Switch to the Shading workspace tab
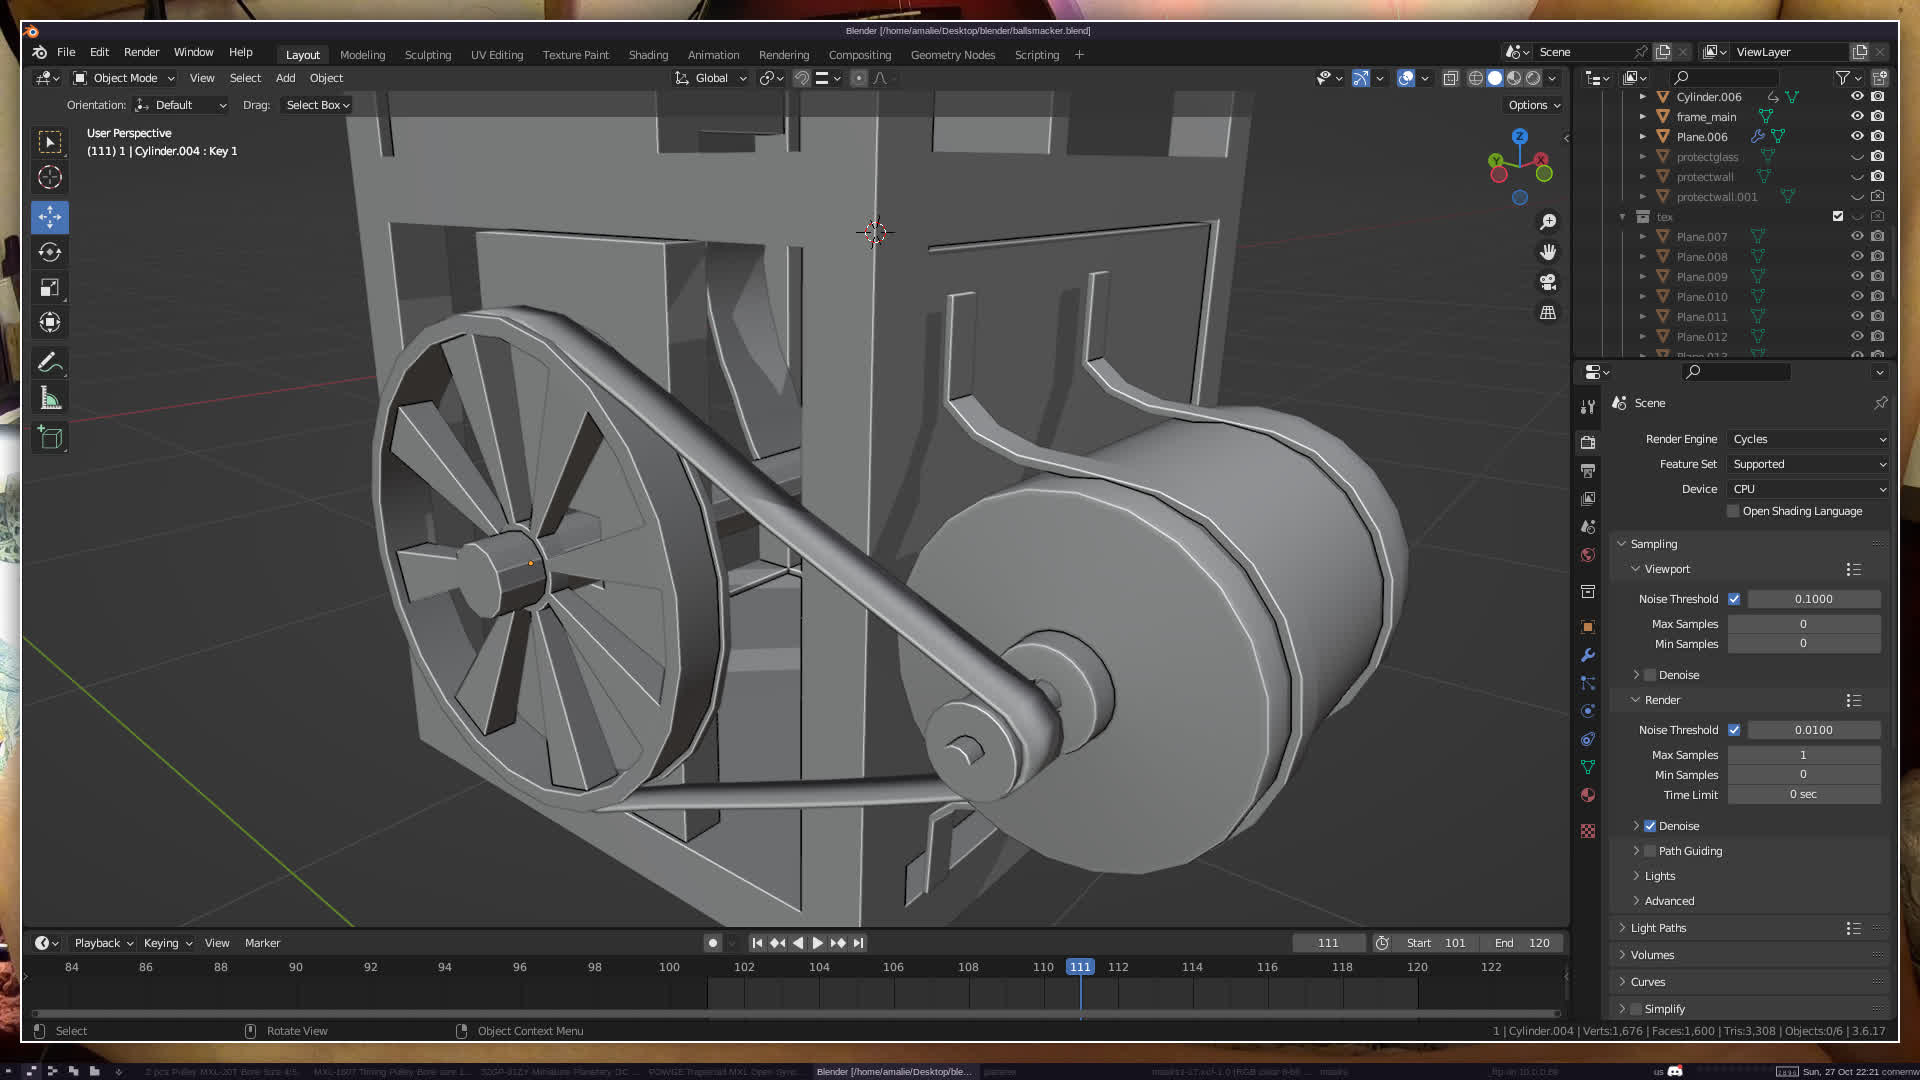 [648, 55]
